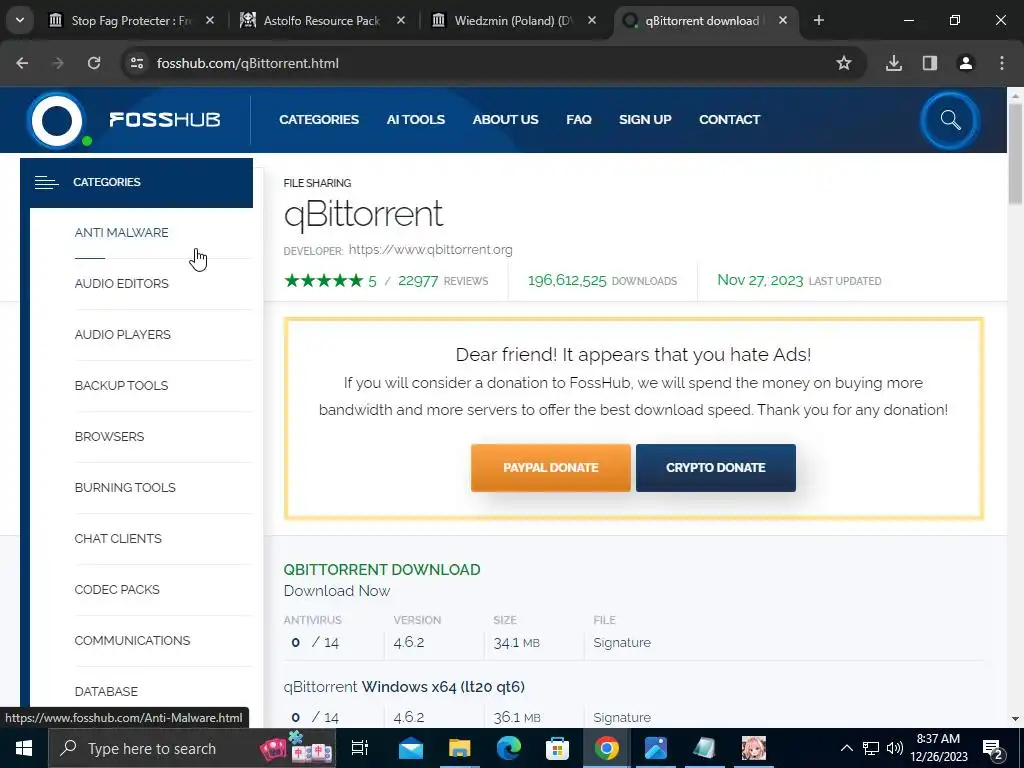The image size is (1024, 768).
Task: Click first Signature link for 34.1 MB file
Action: (x=622, y=643)
